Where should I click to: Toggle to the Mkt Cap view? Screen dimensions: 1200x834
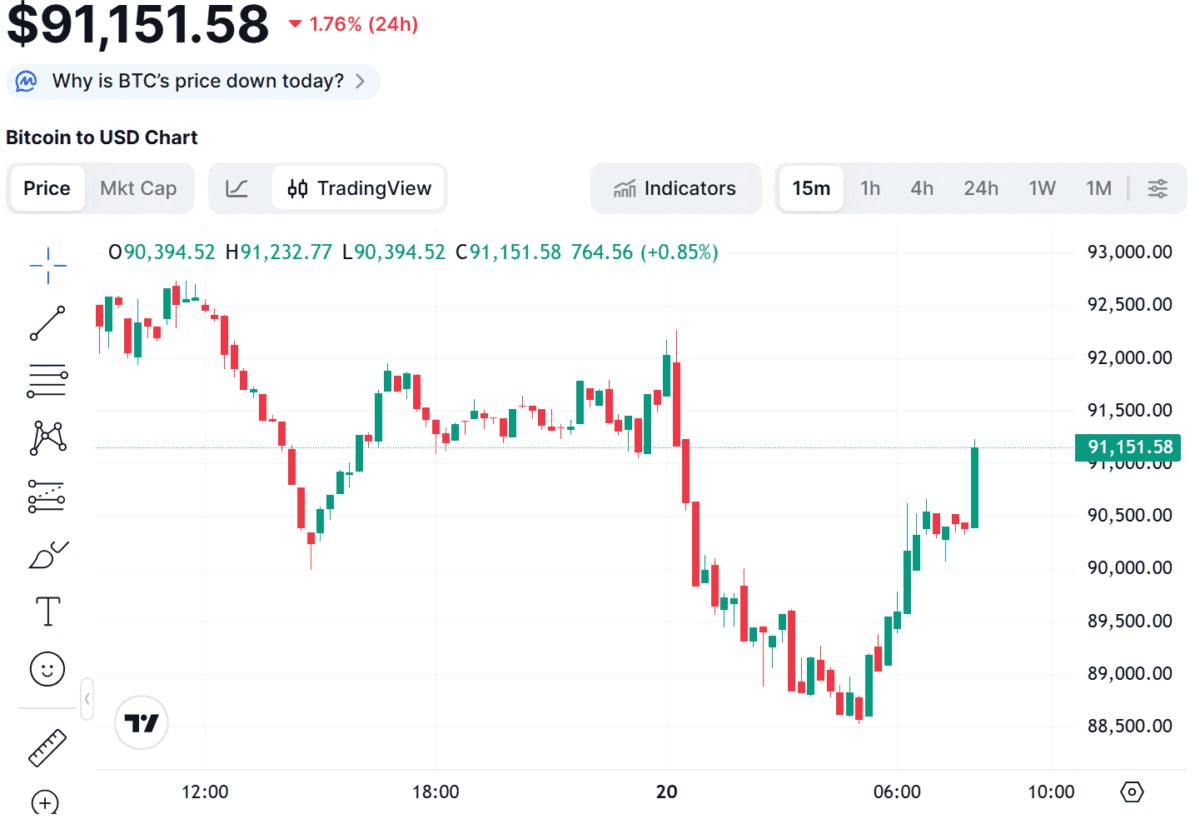coord(138,189)
